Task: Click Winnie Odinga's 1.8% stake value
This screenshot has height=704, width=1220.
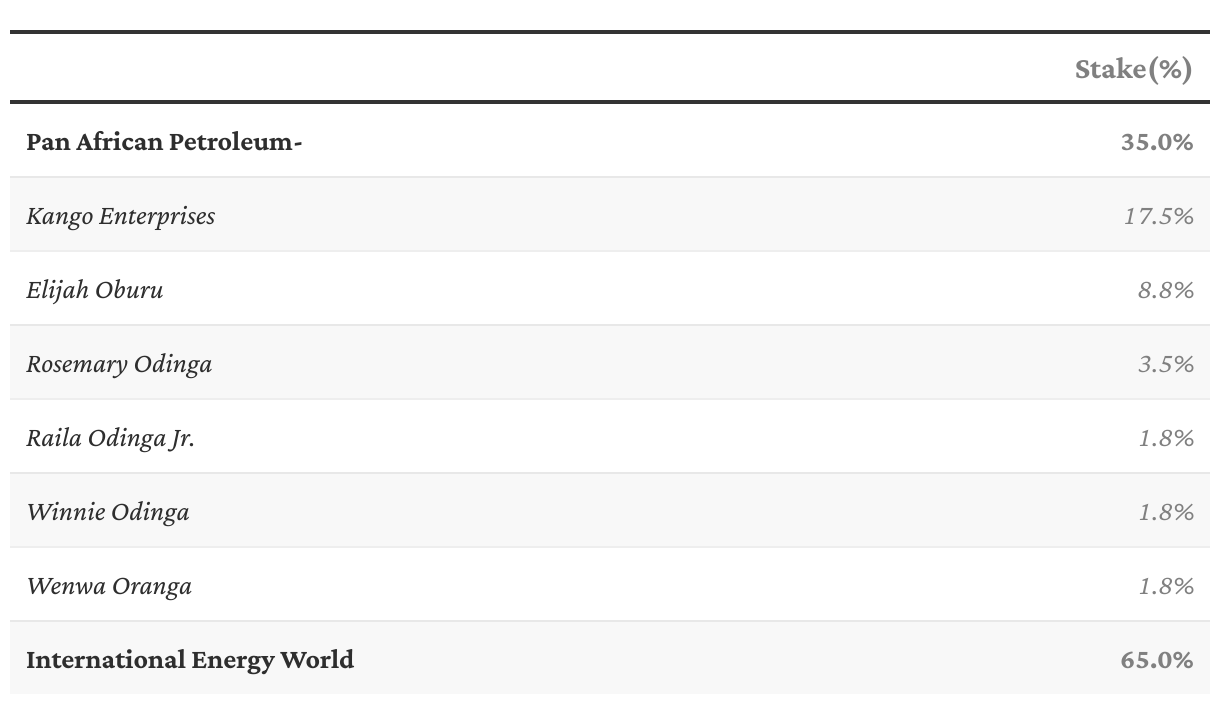Action: 1166,512
